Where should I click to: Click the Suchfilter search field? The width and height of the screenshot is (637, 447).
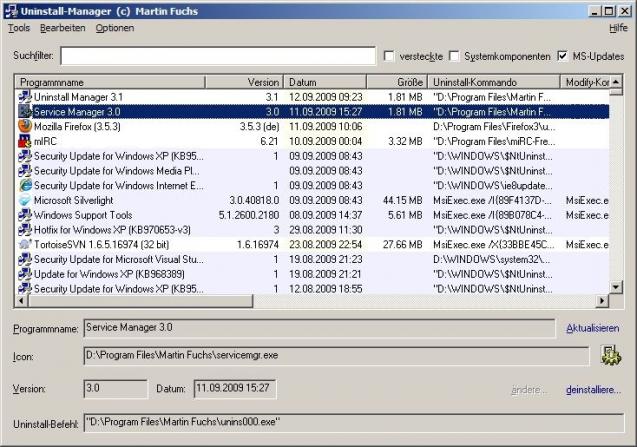218,56
